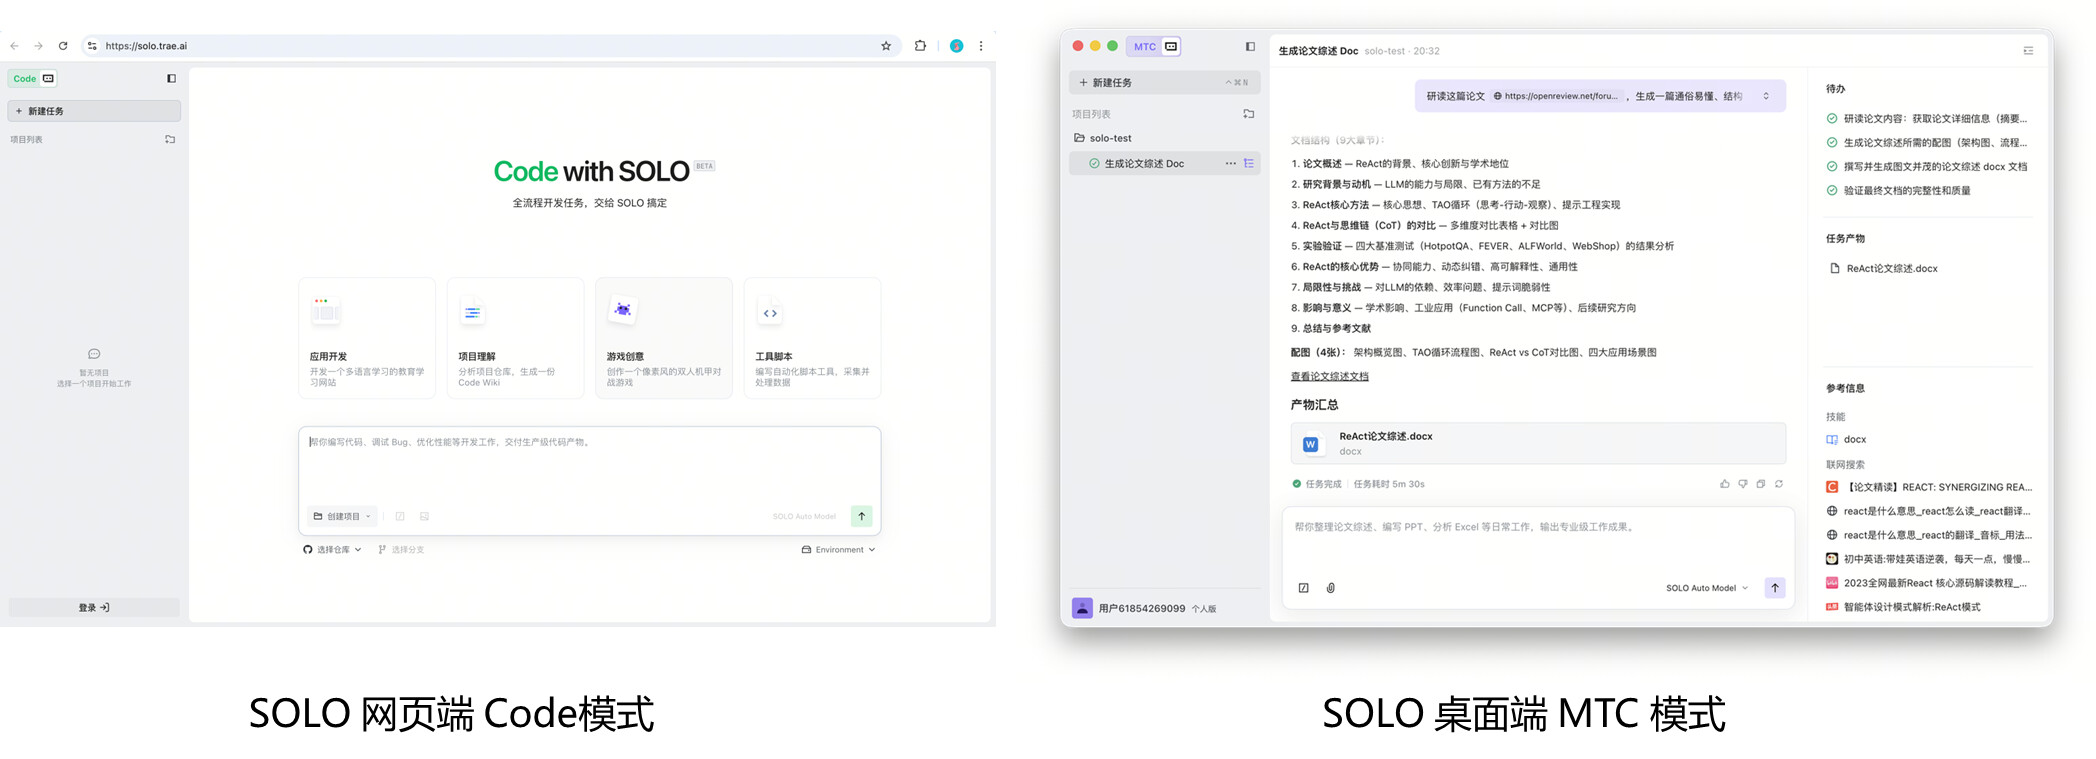Viewport: 2096px width, 759px height.
Task: Toggle the right details panel icon
Action: pos(2028,51)
